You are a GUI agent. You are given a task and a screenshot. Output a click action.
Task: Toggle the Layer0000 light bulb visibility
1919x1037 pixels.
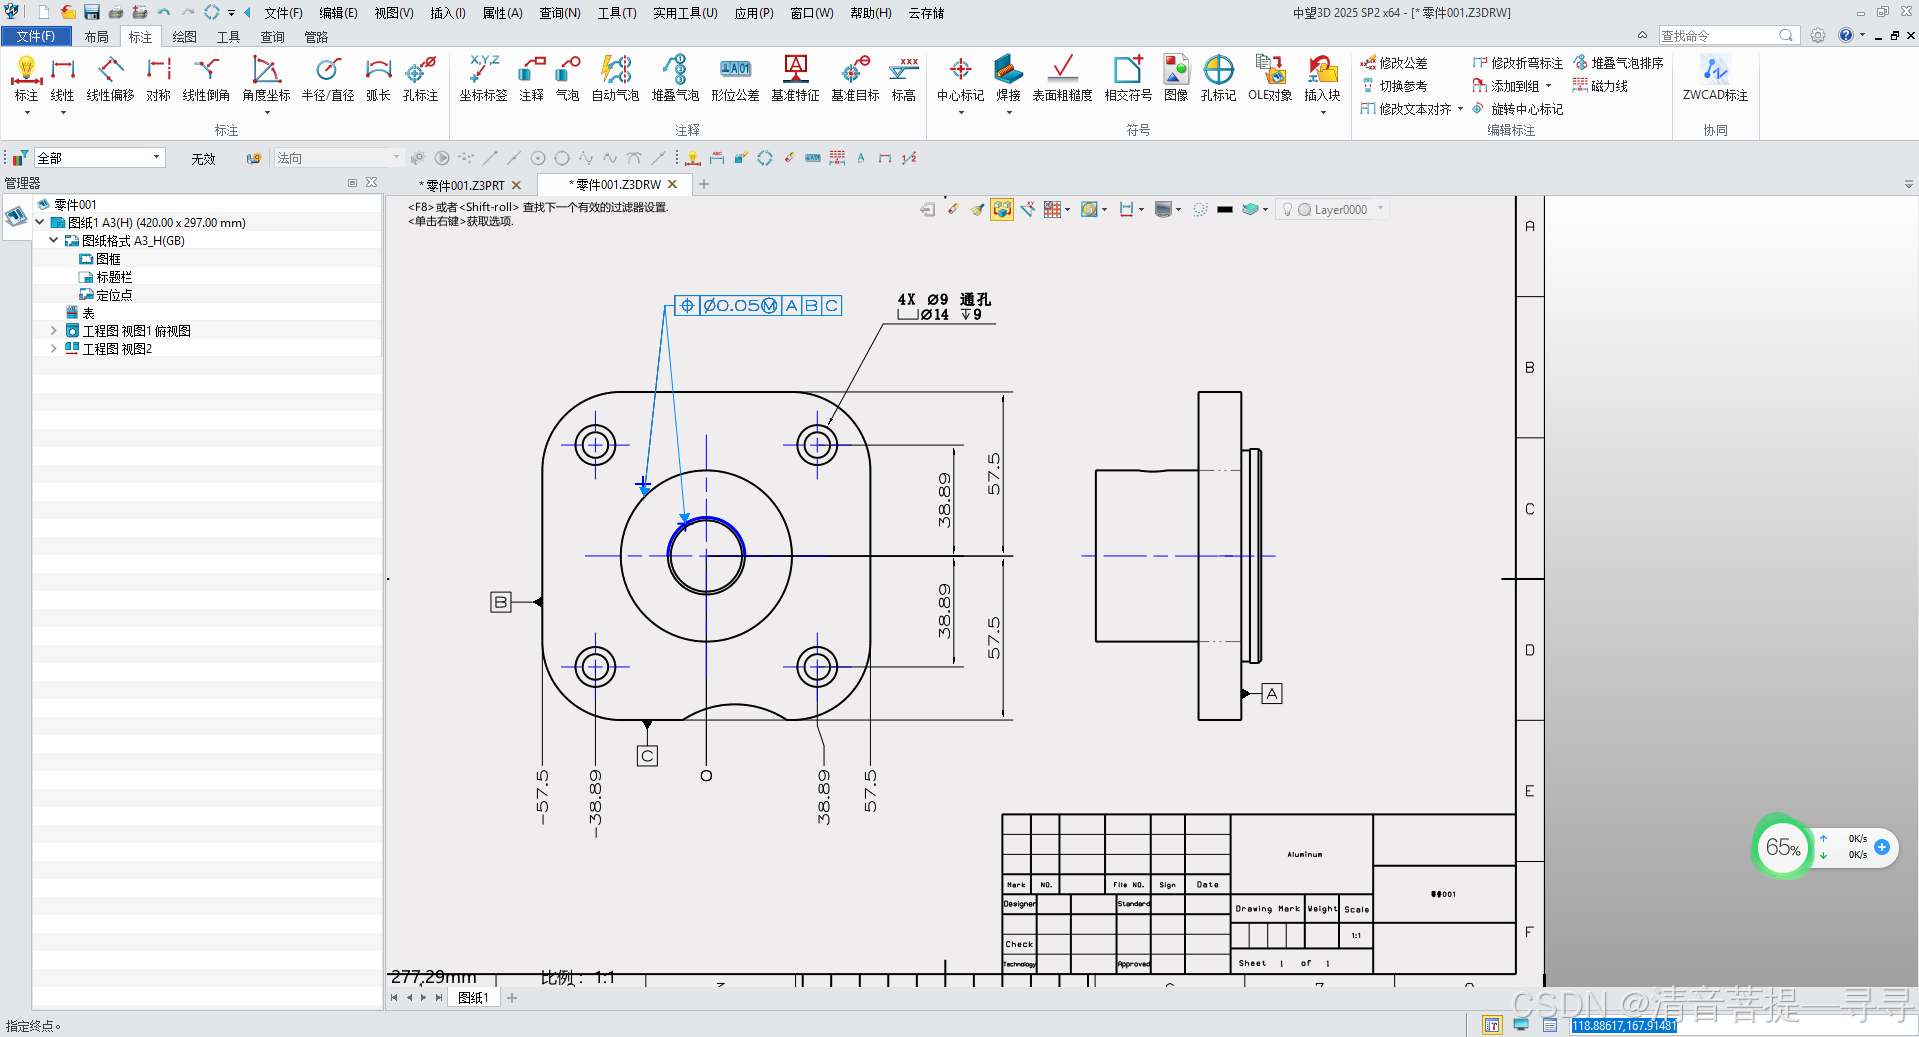point(1288,209)
